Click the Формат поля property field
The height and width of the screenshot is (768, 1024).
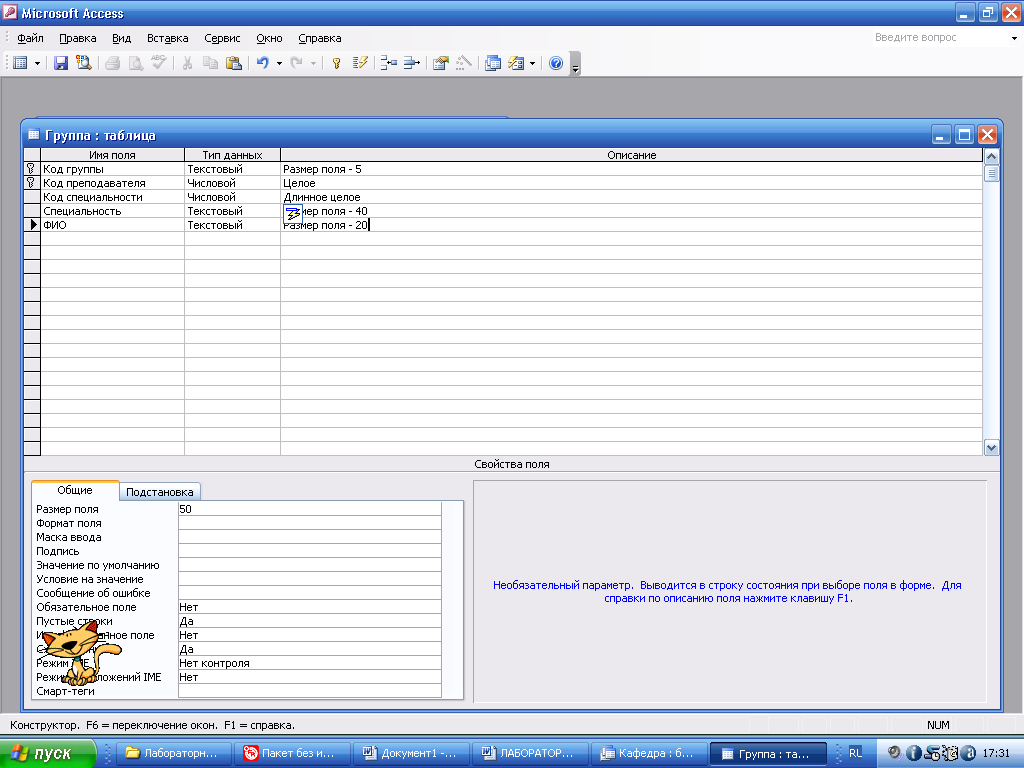pyautogui.click(x=310, y=523)
